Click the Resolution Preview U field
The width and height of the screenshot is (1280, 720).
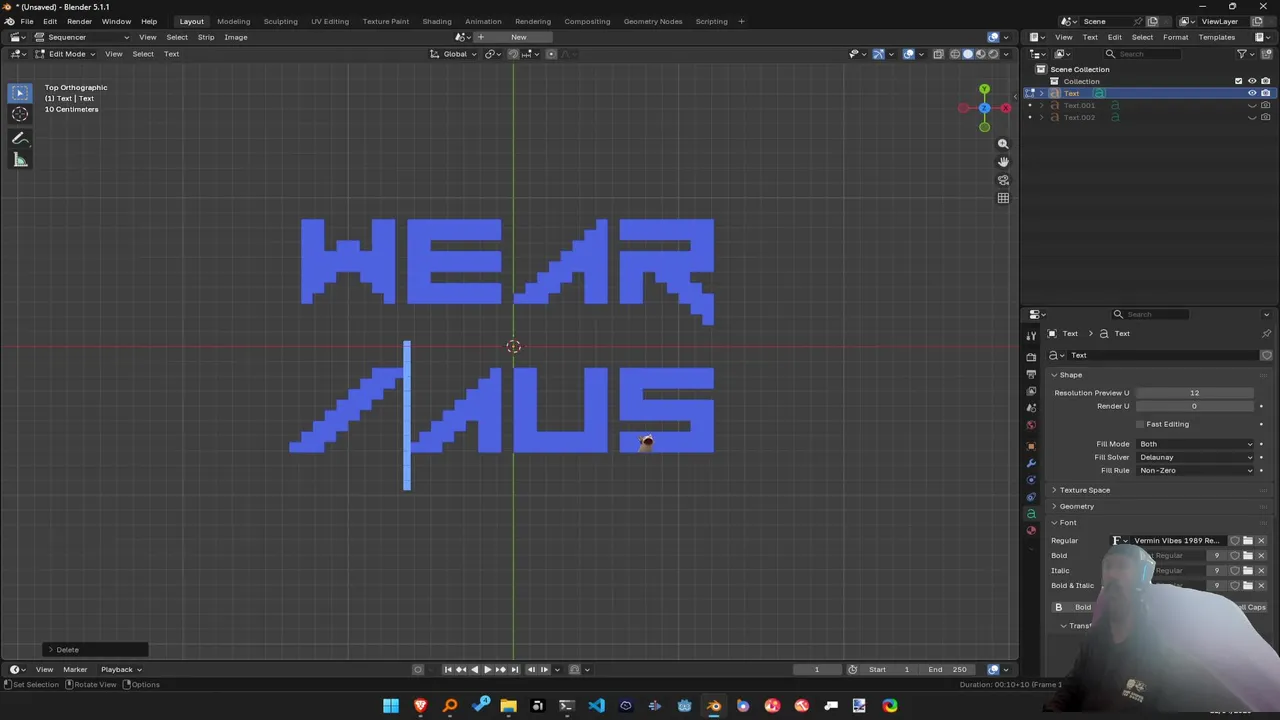[1195, 393]
